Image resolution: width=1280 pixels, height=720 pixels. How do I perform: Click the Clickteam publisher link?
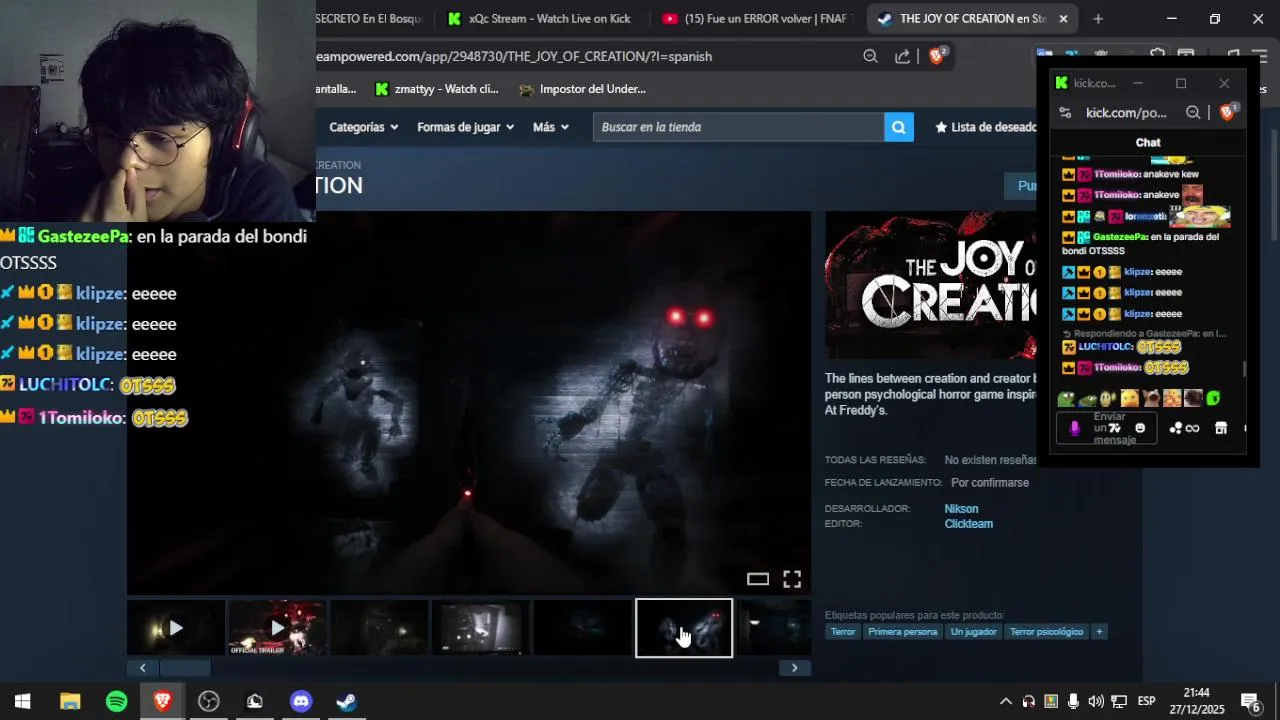[x=968, y=524]
